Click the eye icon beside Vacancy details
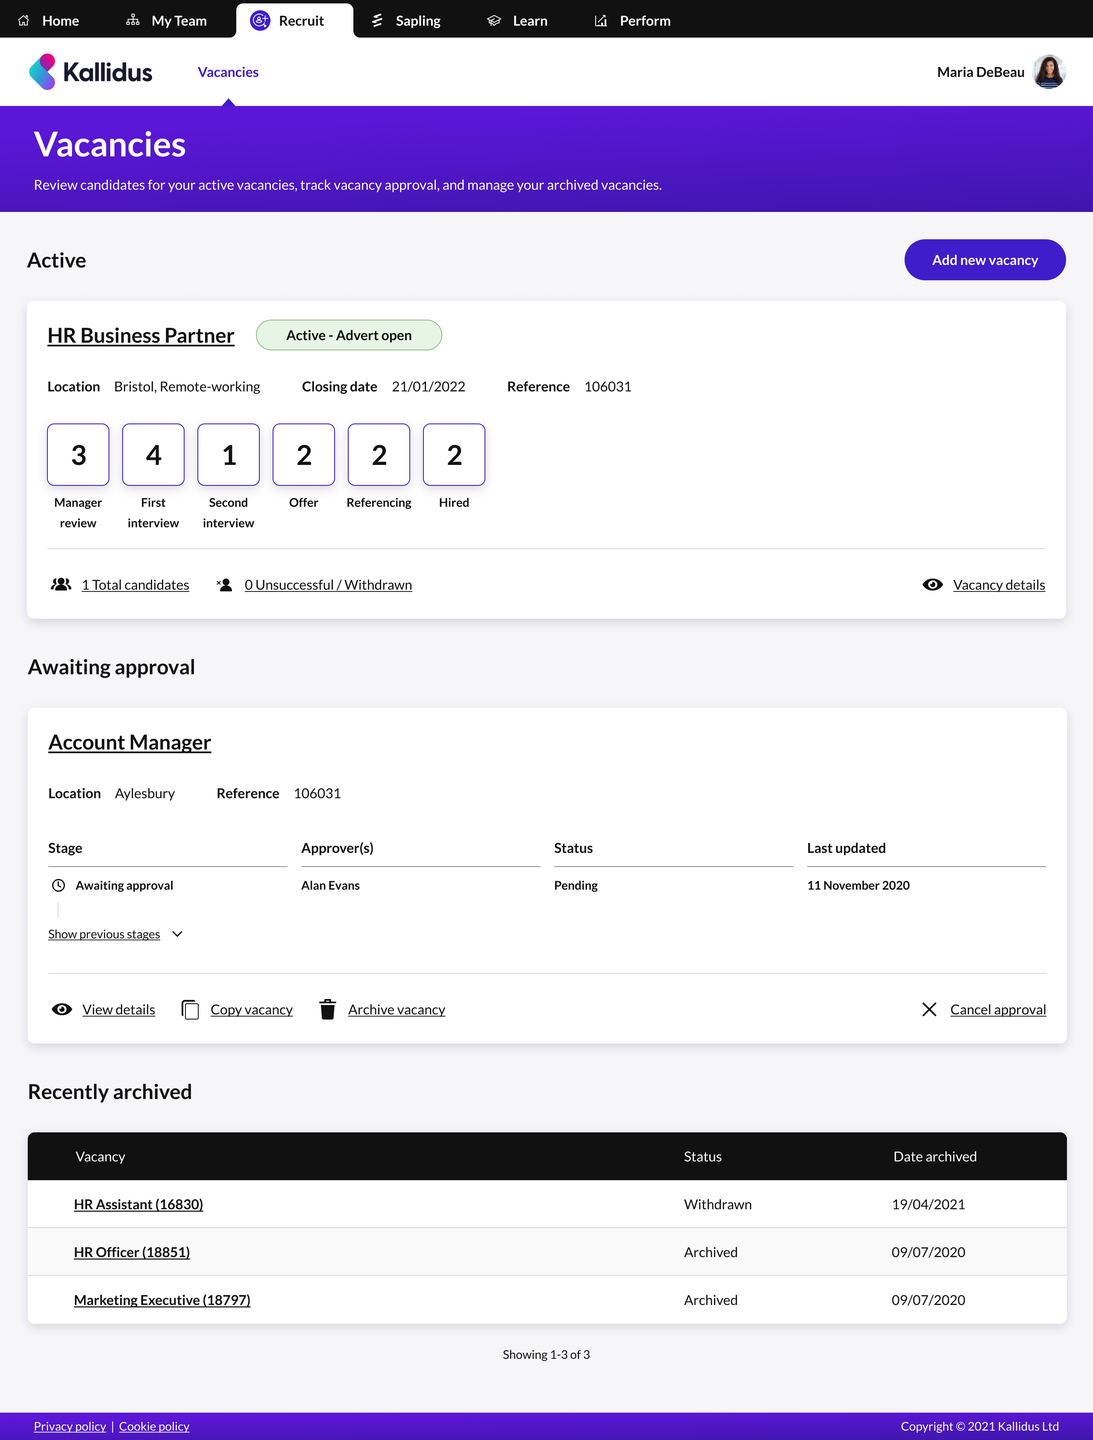This screenshot has height=1440, width=1093. [932, 585]
